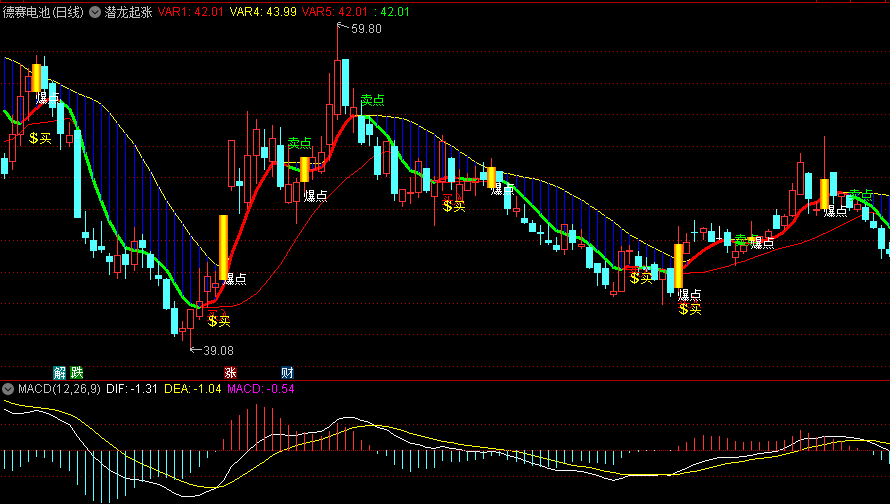Screen dimensions: 890x504
Task: Click the VAR1: 42.01 readout
Action: coord(191,12)
